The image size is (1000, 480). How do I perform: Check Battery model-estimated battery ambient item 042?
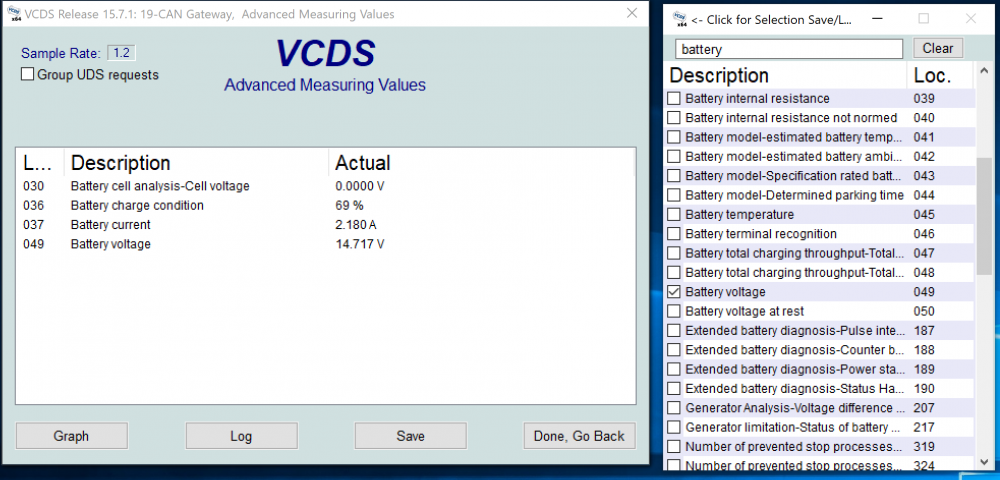[674, 157]
